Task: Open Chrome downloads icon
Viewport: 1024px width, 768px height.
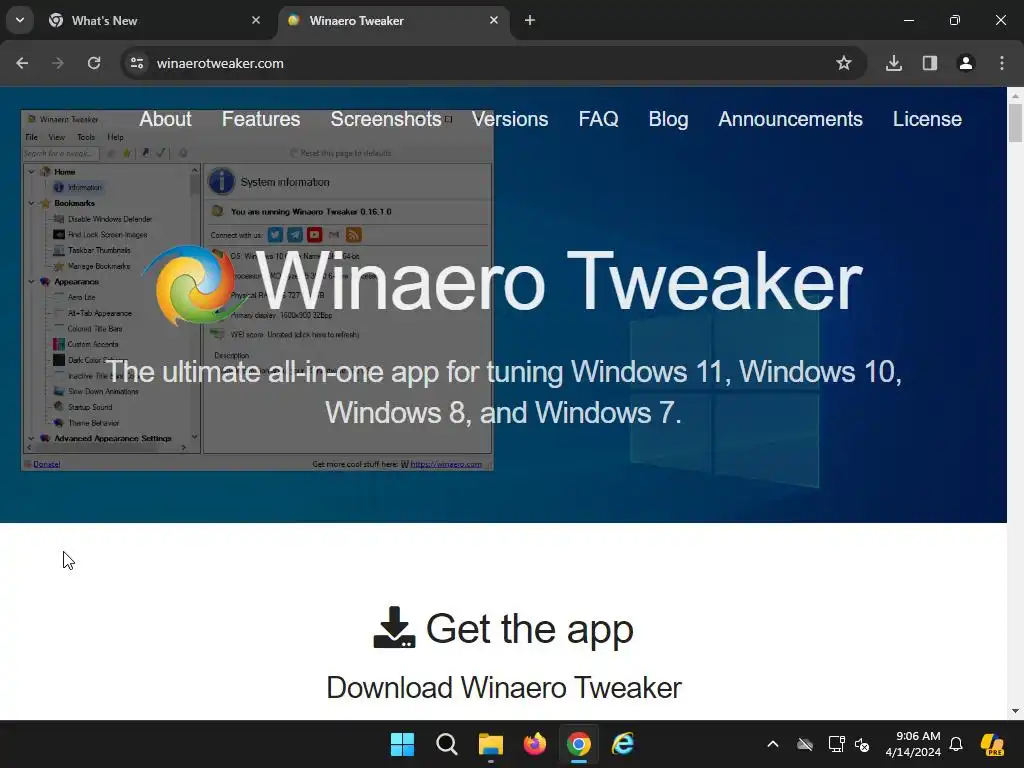Action: pyautogui.click(x=894, y=63)
